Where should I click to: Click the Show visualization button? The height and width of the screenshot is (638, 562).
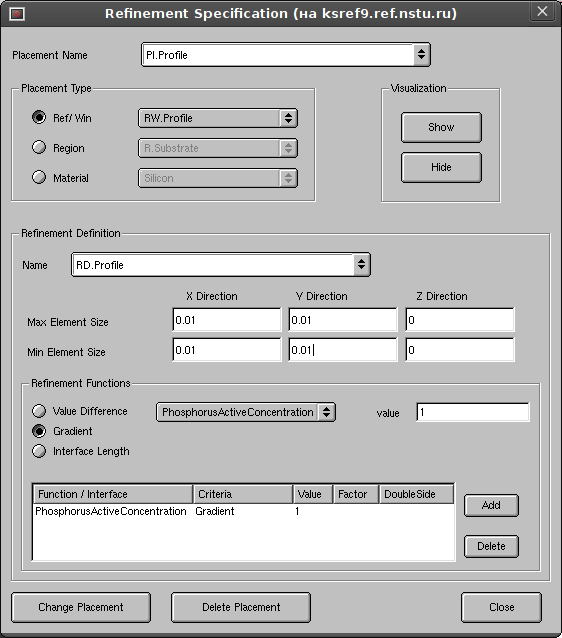[x=441, y=127]
